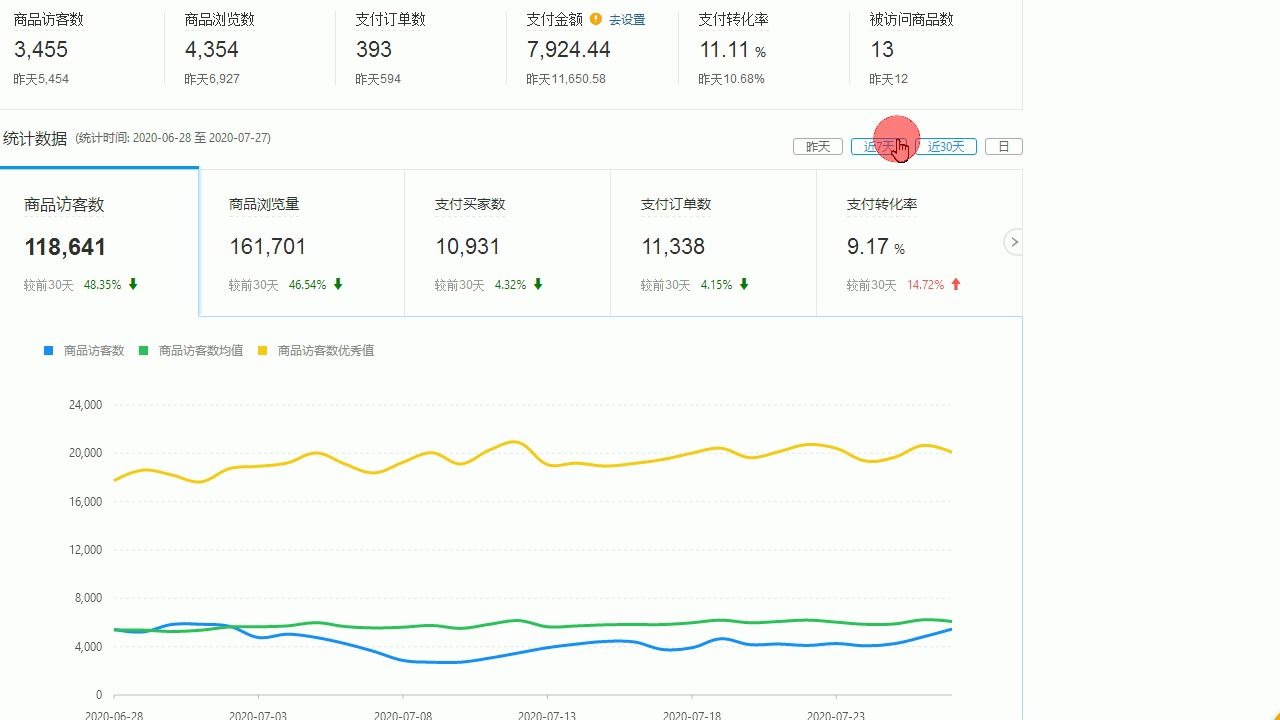Click the statistics date range 2020-06-28 至 2020-07-27
Screen dimensions: 1280x720
[201, 138]
